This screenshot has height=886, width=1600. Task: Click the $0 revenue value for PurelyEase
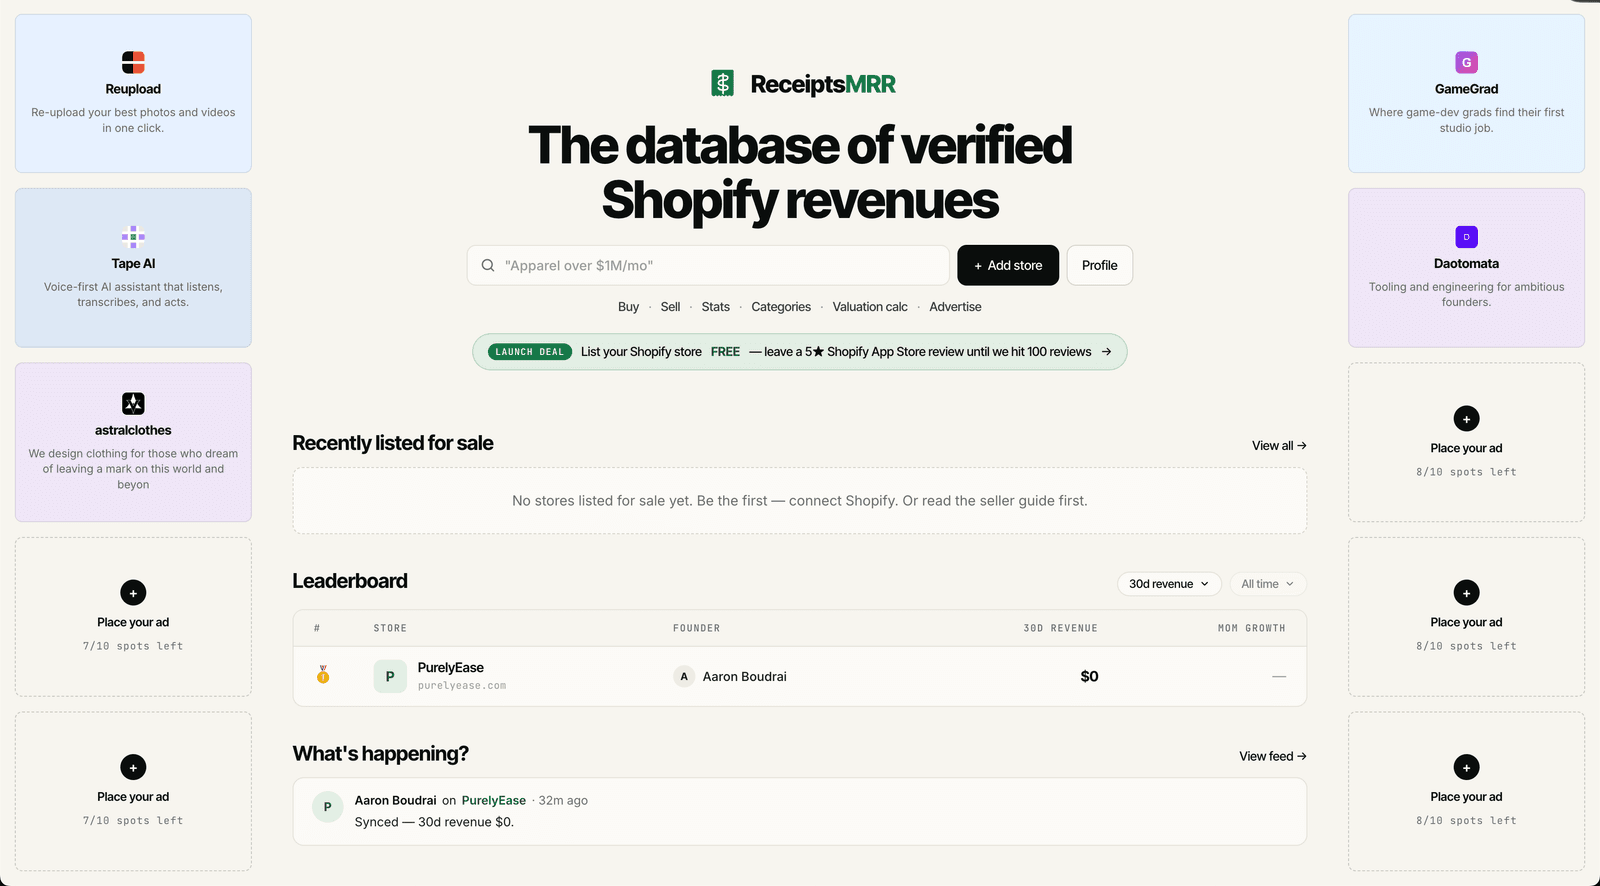click(x=1089, y=676)
